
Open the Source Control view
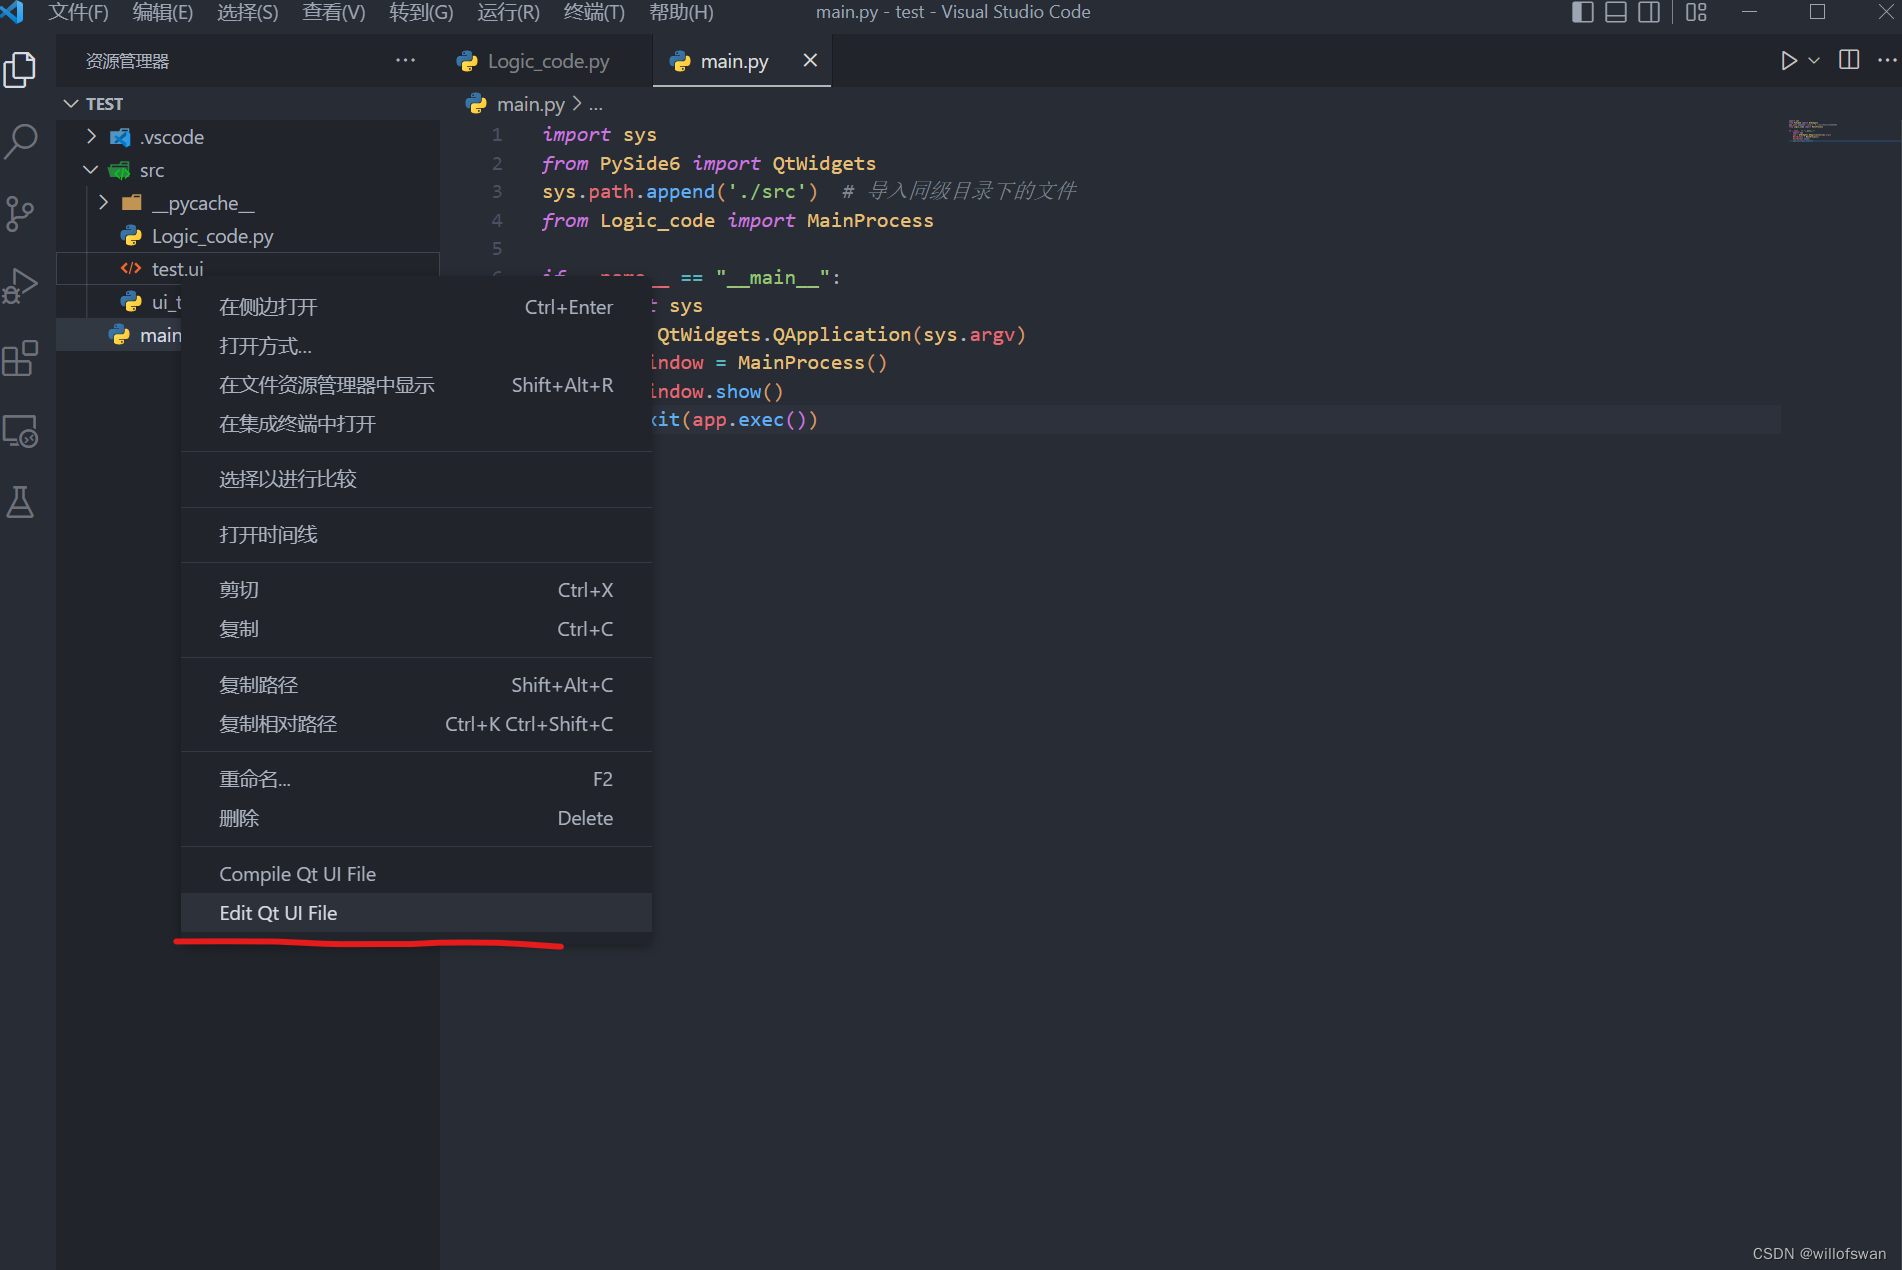tap(20, 213)
